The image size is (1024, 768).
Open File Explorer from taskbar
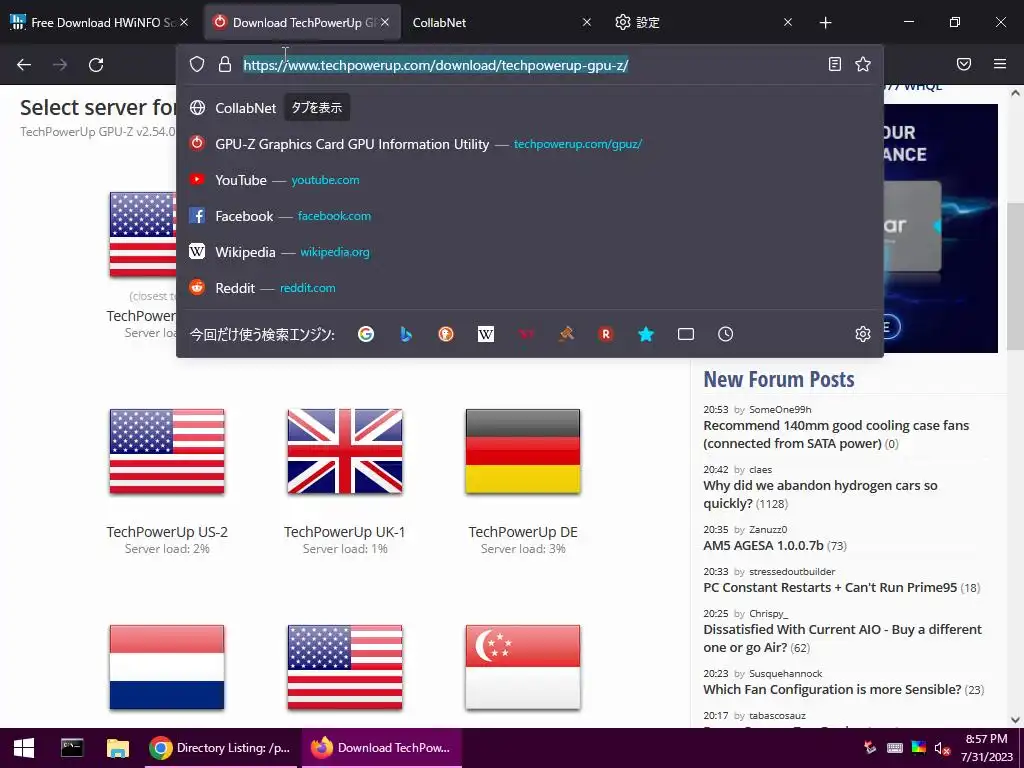[118, 748]
